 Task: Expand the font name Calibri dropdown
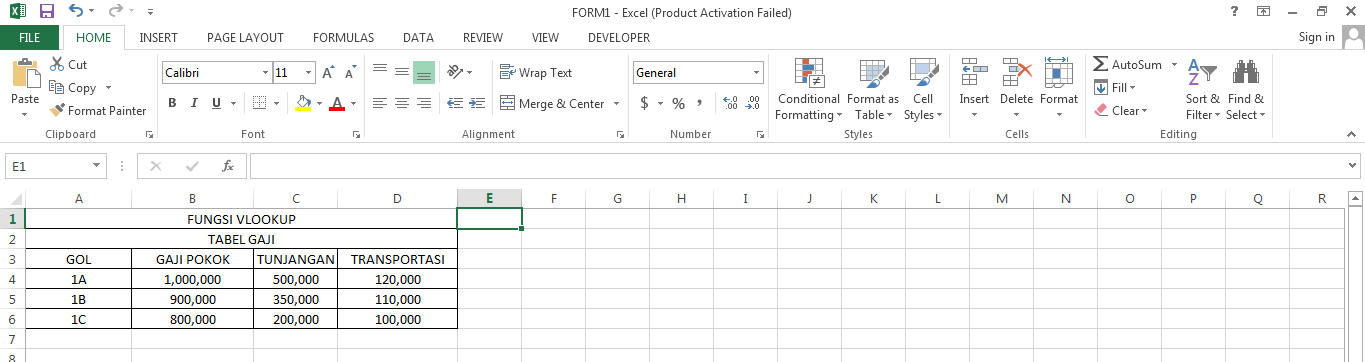pyautogui.click(x=265, y=73)
